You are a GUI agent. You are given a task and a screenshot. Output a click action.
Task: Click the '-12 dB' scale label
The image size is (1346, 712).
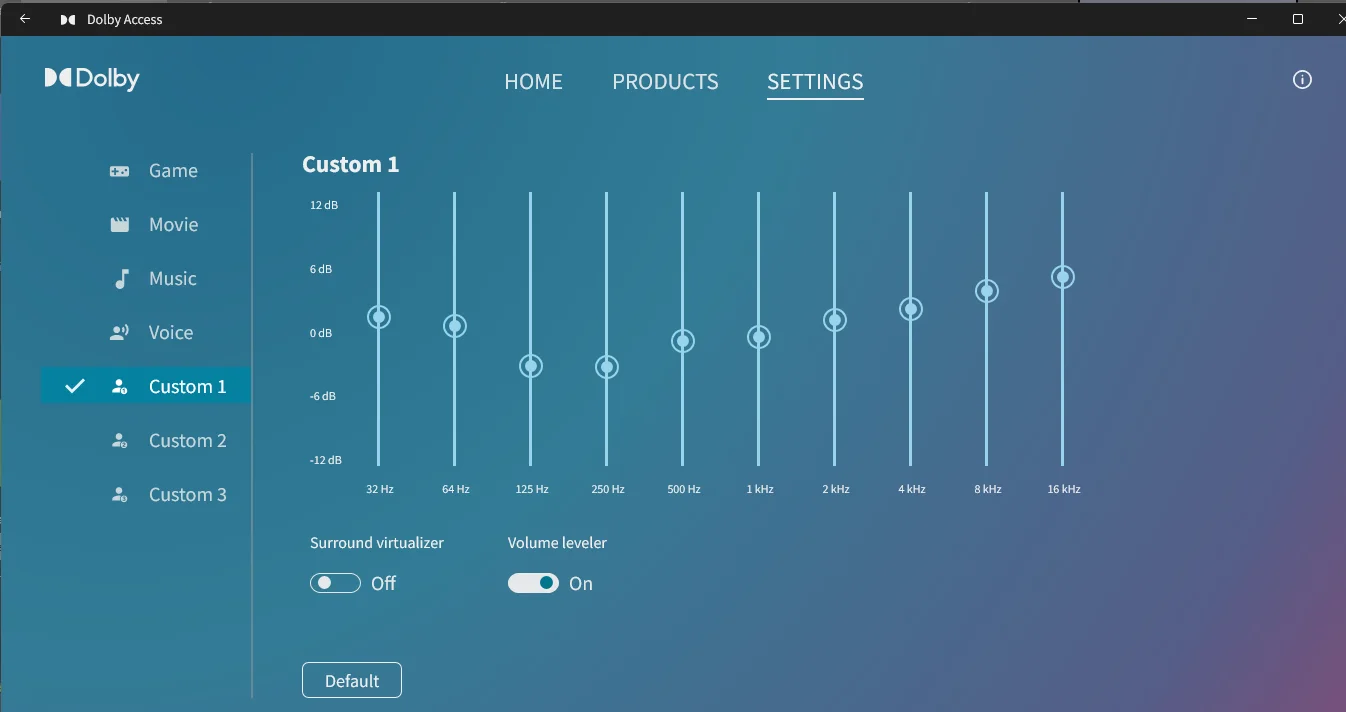pyautogui.click(x=326, y=460)
